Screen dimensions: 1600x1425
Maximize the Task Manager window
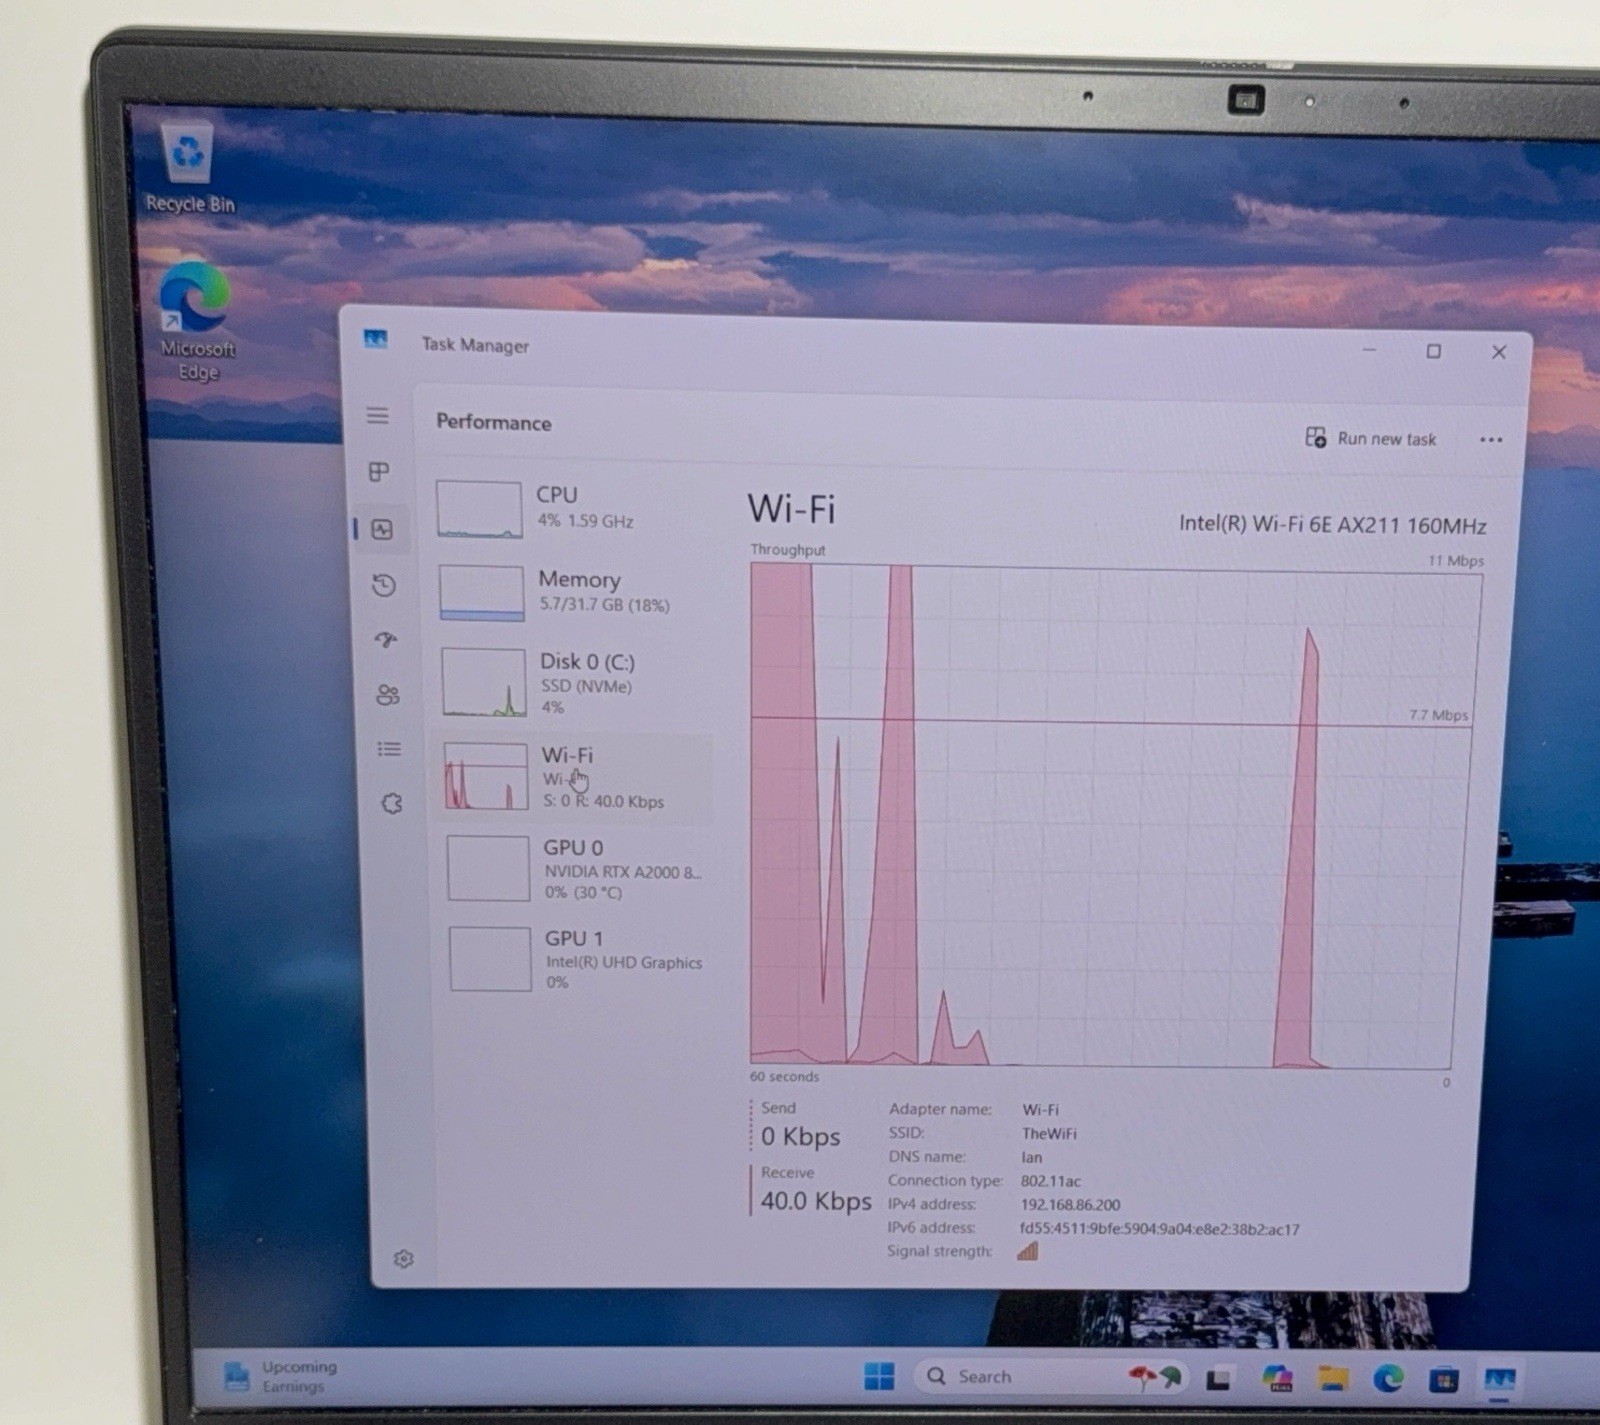click(1433, 351)
